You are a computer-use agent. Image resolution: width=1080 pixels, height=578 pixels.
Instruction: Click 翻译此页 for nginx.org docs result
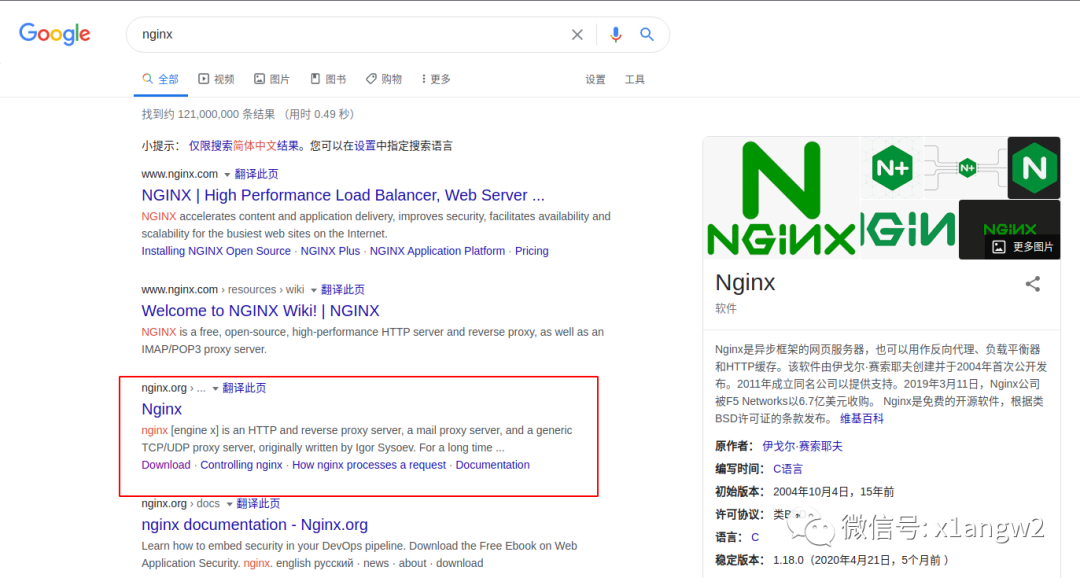(x=258, y=504)
